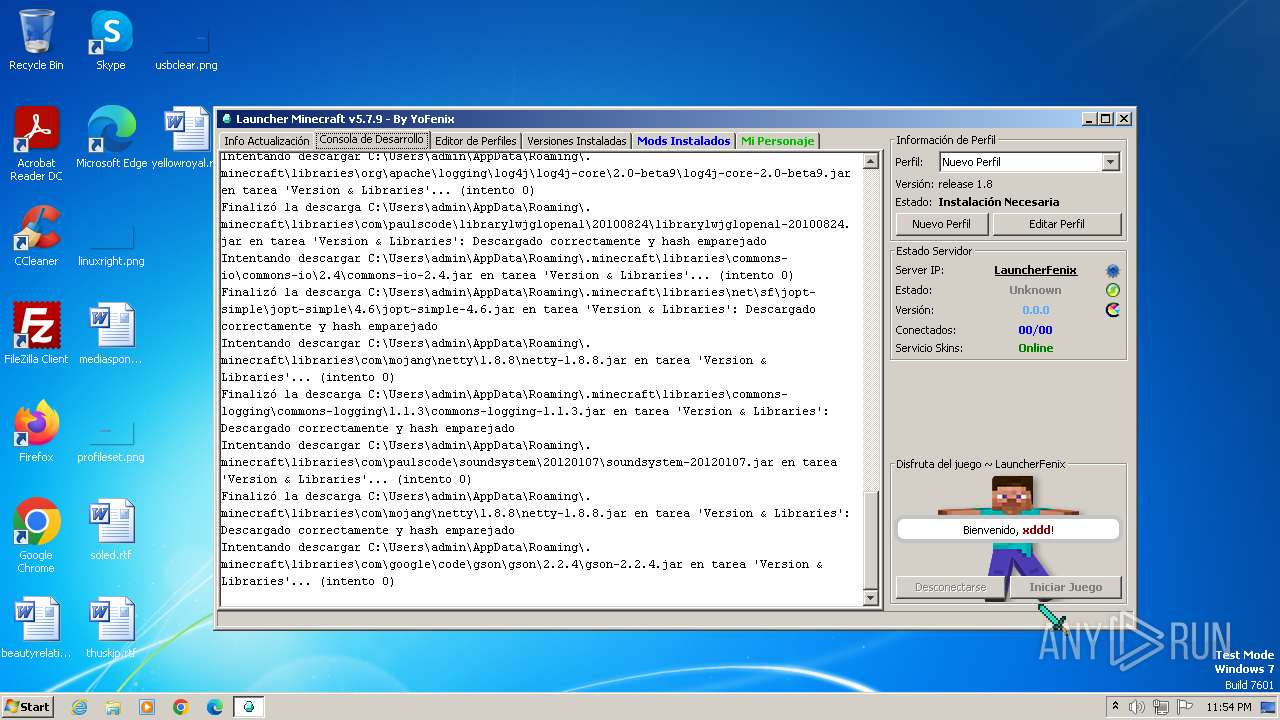The image size is (1280, 720).
Task: Open Mods Instalados tab
Action: pyautogui.click(x=683, y=141)
